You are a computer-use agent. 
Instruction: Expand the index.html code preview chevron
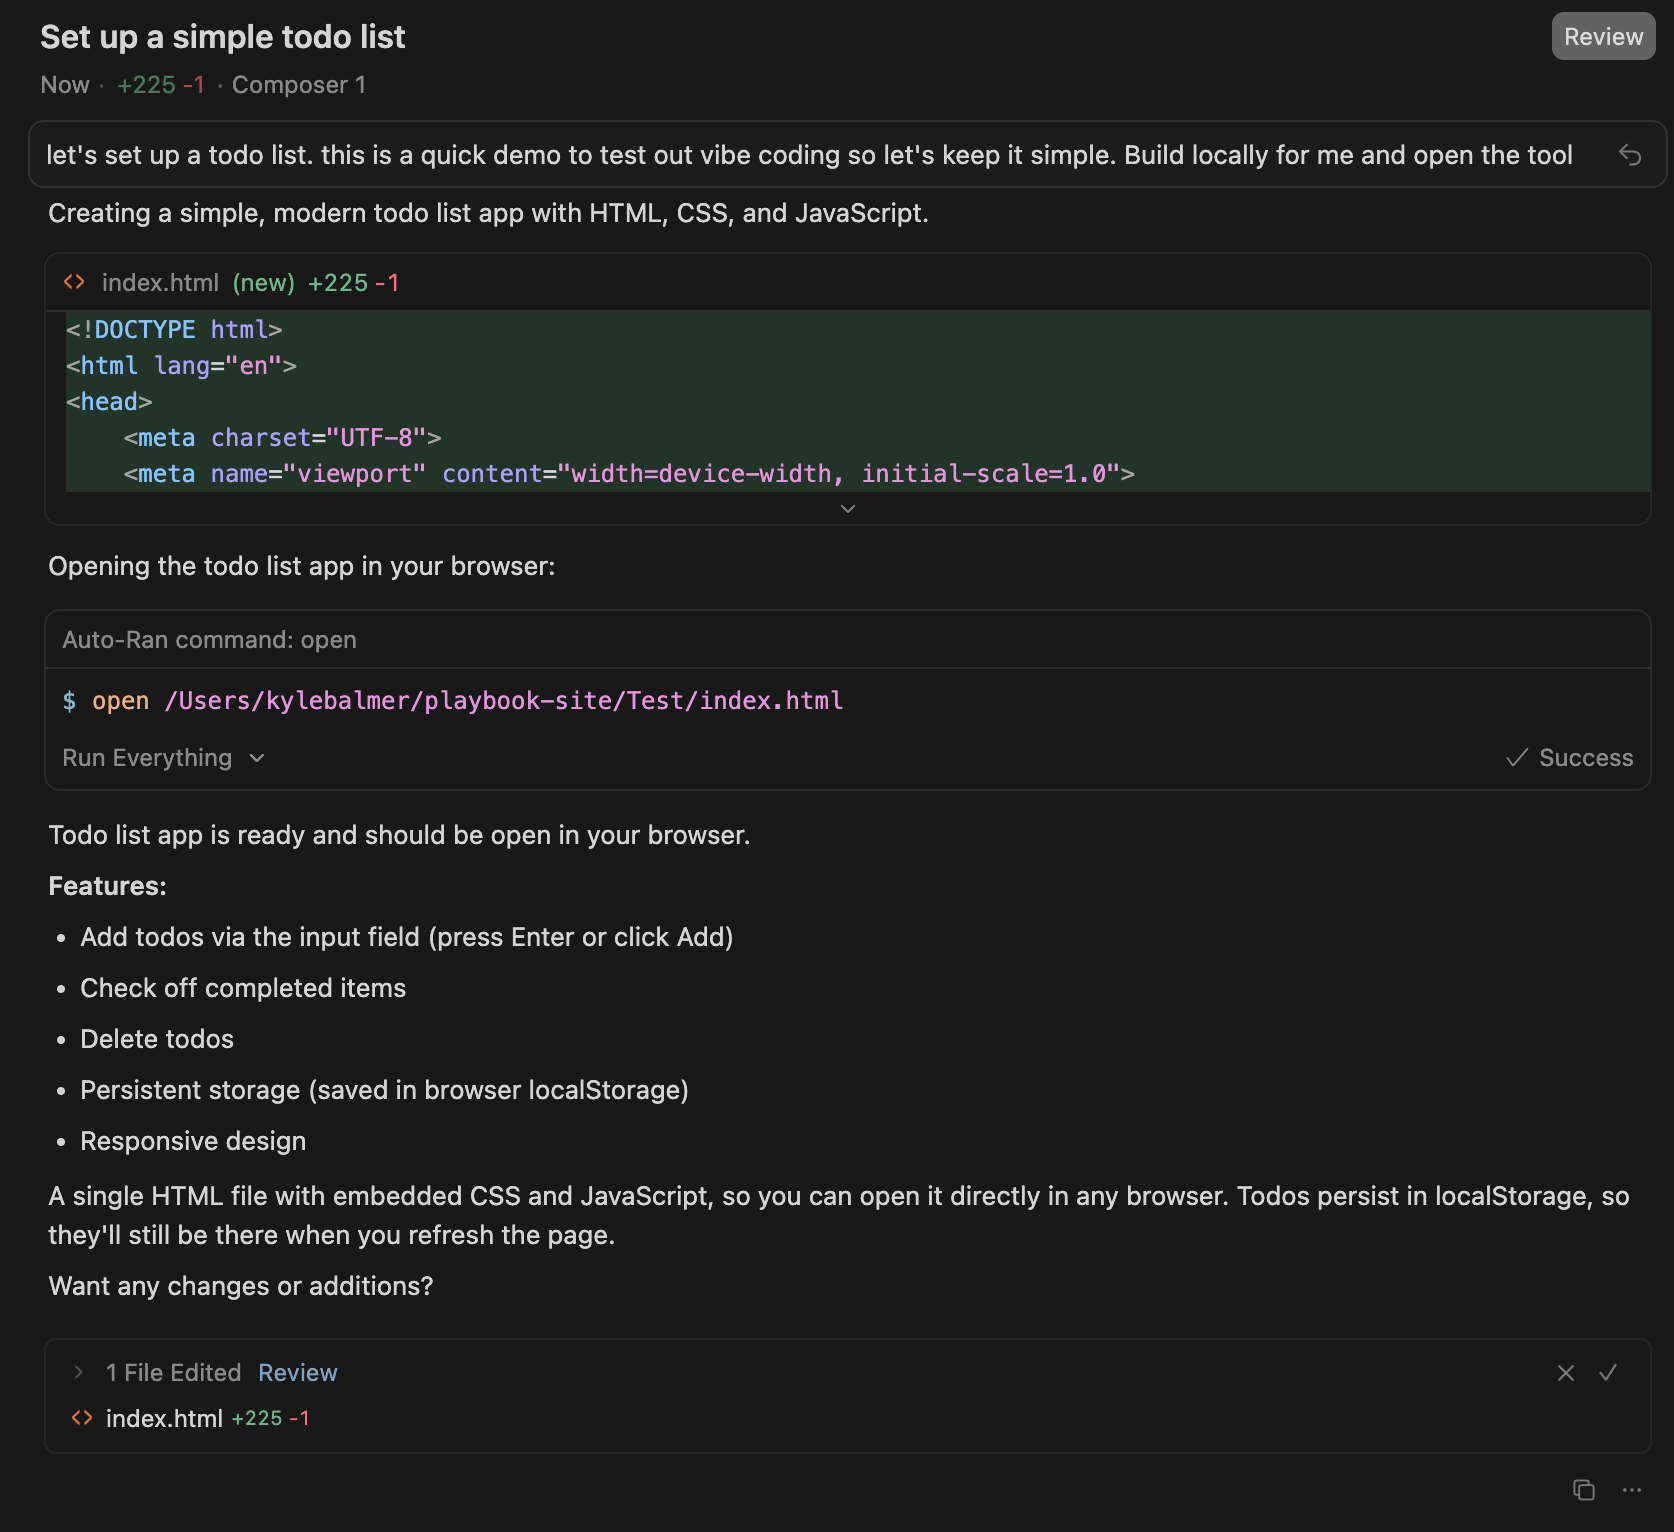847,509
